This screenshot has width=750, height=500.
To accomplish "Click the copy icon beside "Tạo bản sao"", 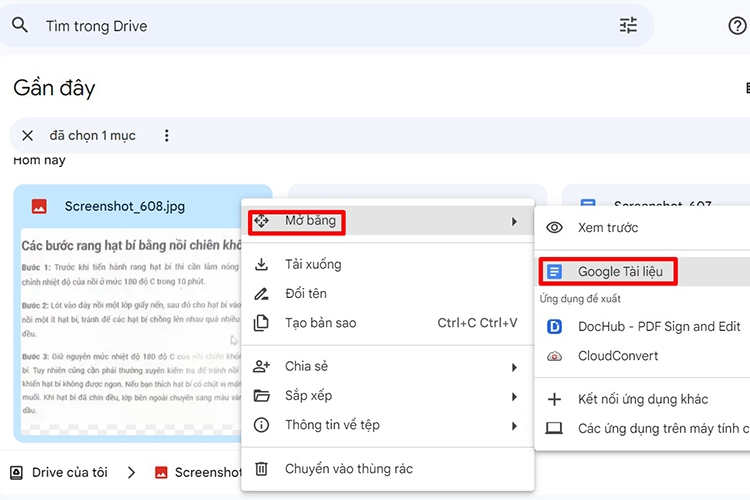I will pos(261,323).
